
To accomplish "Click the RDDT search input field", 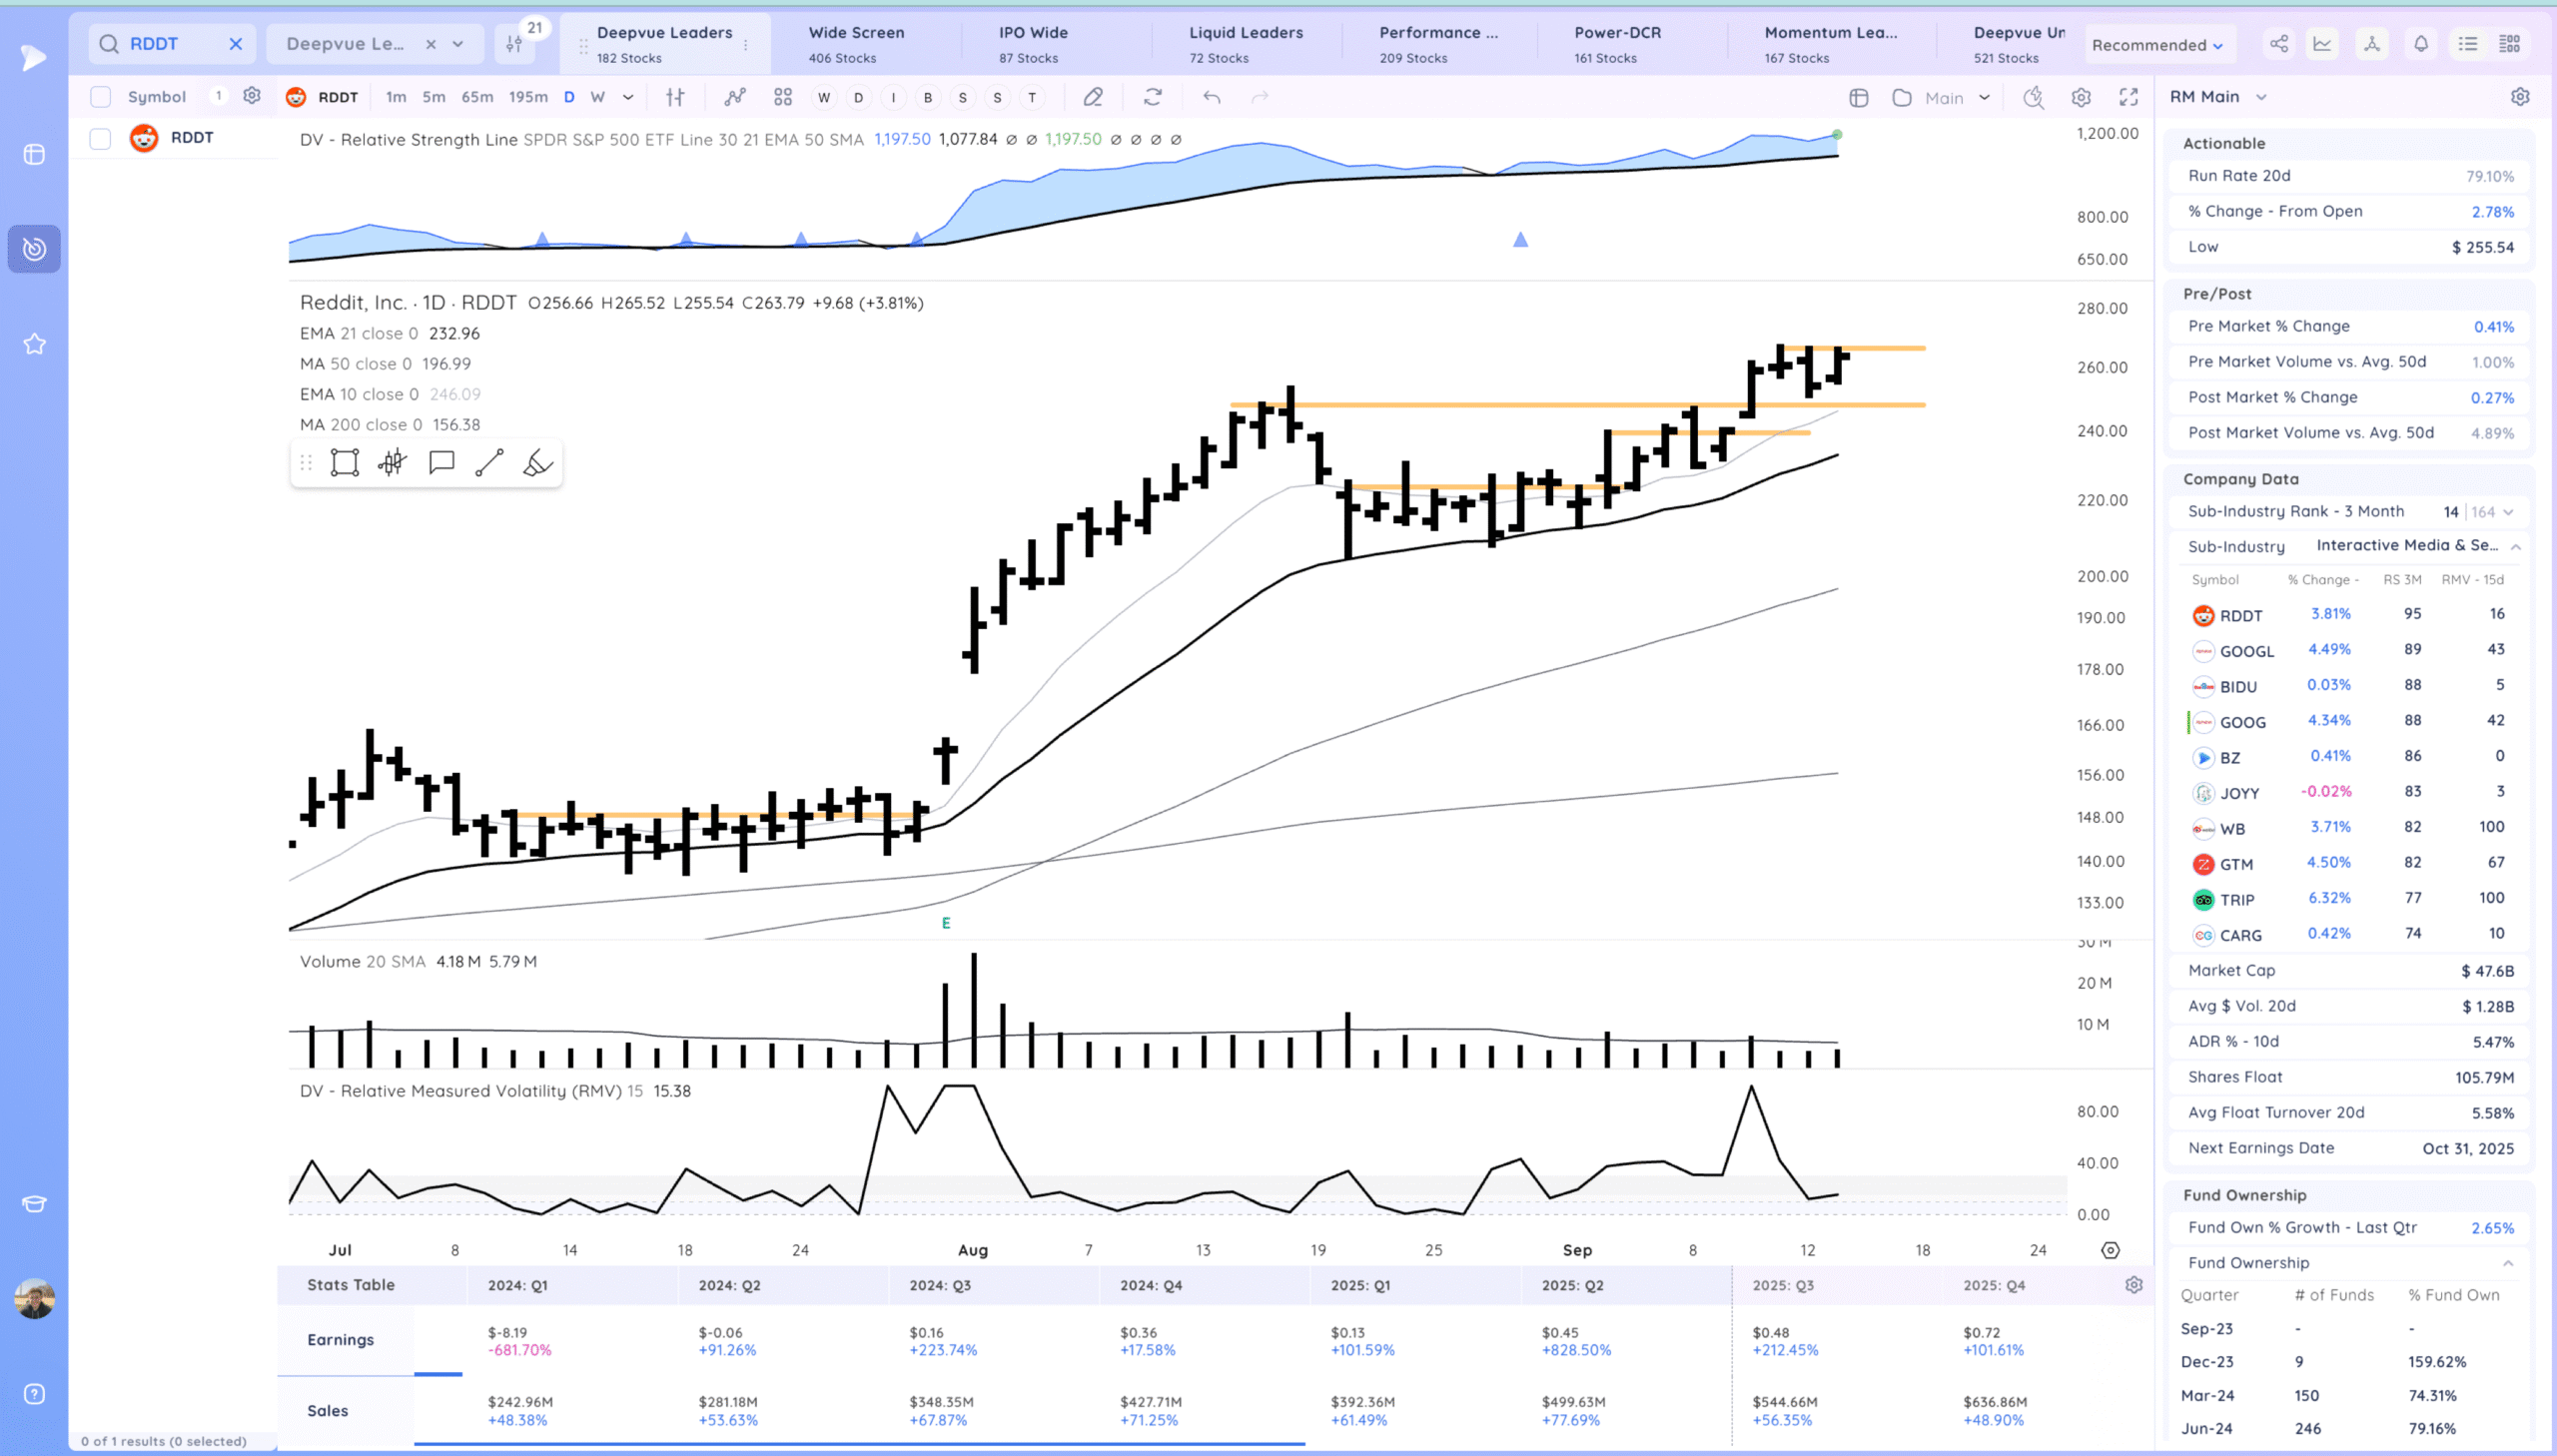I will click(x=174, y=44).
